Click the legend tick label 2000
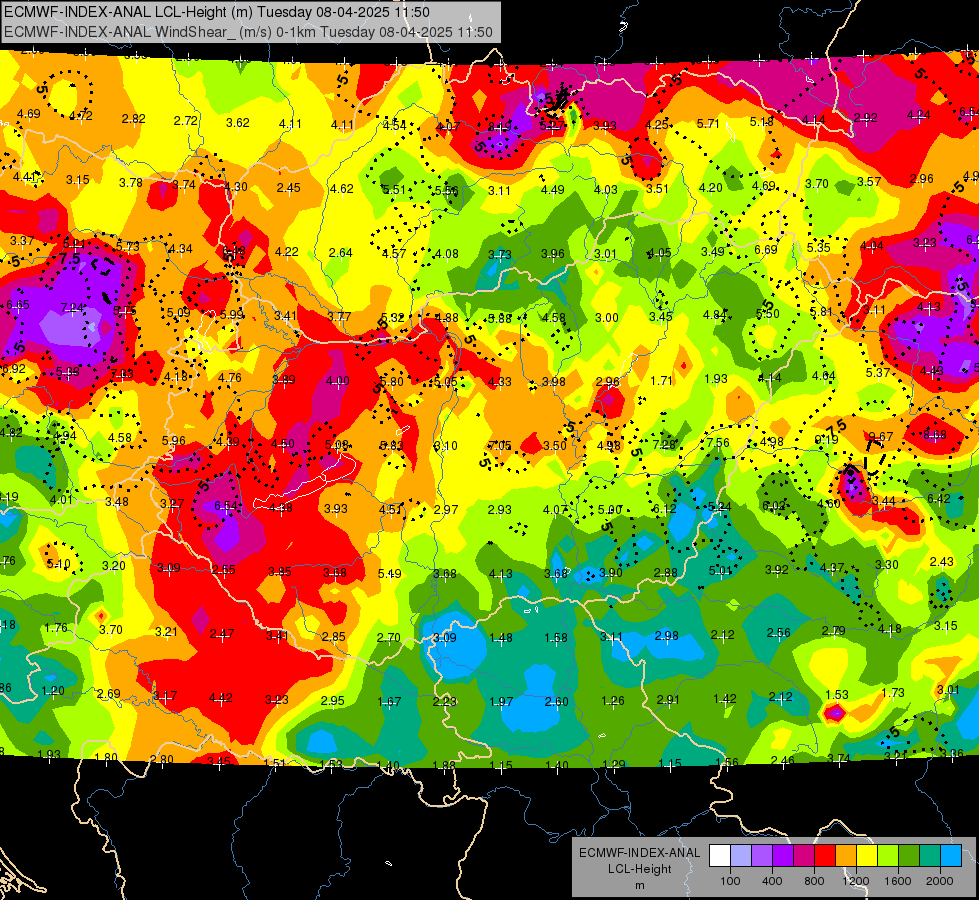 pos(940,881)
